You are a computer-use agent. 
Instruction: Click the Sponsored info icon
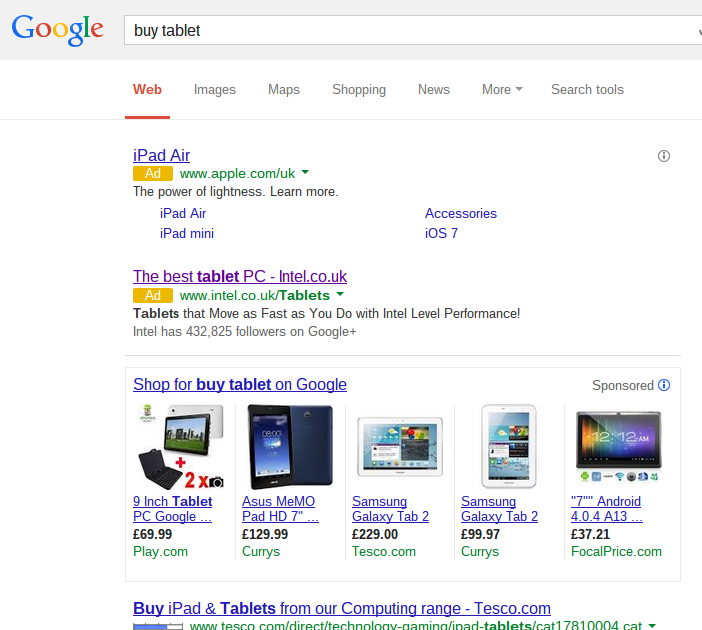664,385
